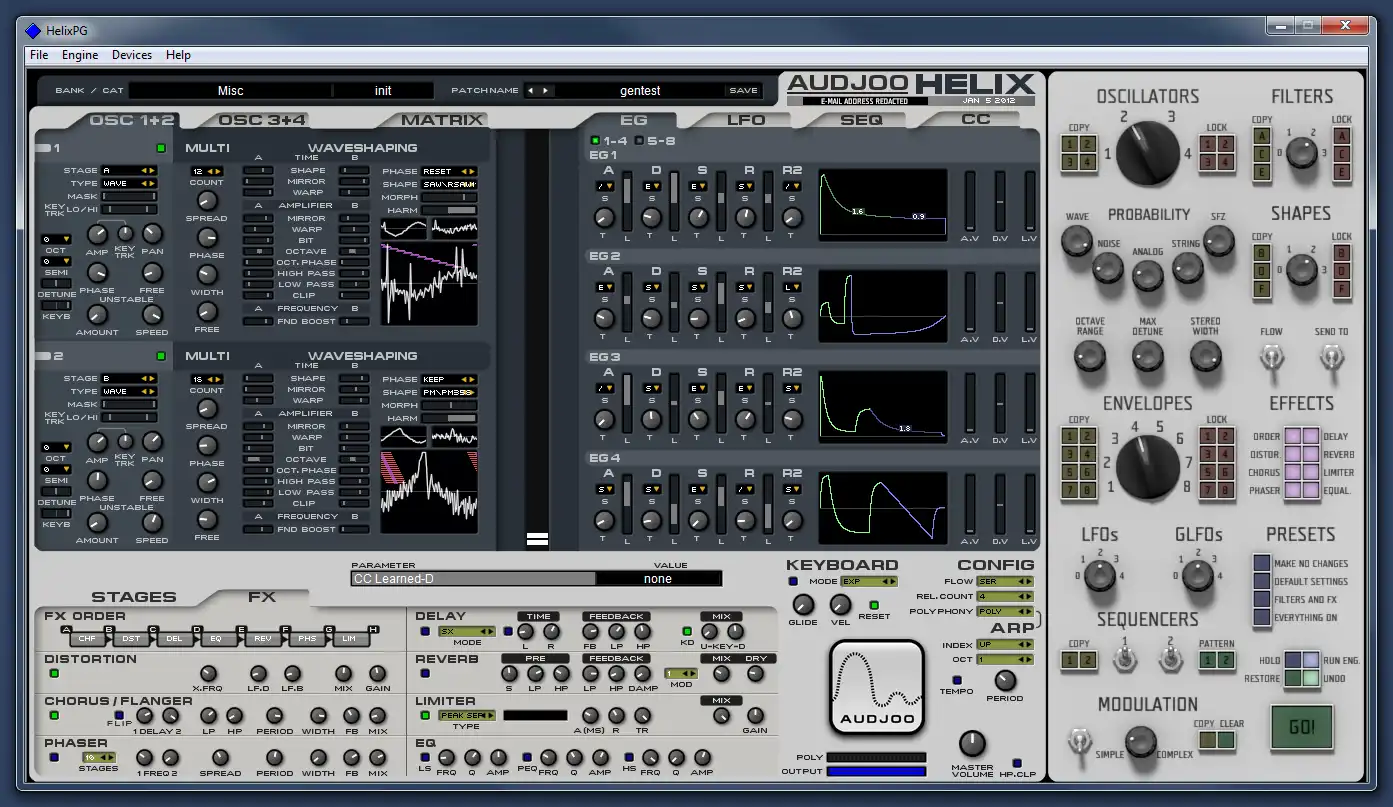
Task: Click oscillator 1 Pan knob
Action: pyautogui.click(x=152, y=234)
